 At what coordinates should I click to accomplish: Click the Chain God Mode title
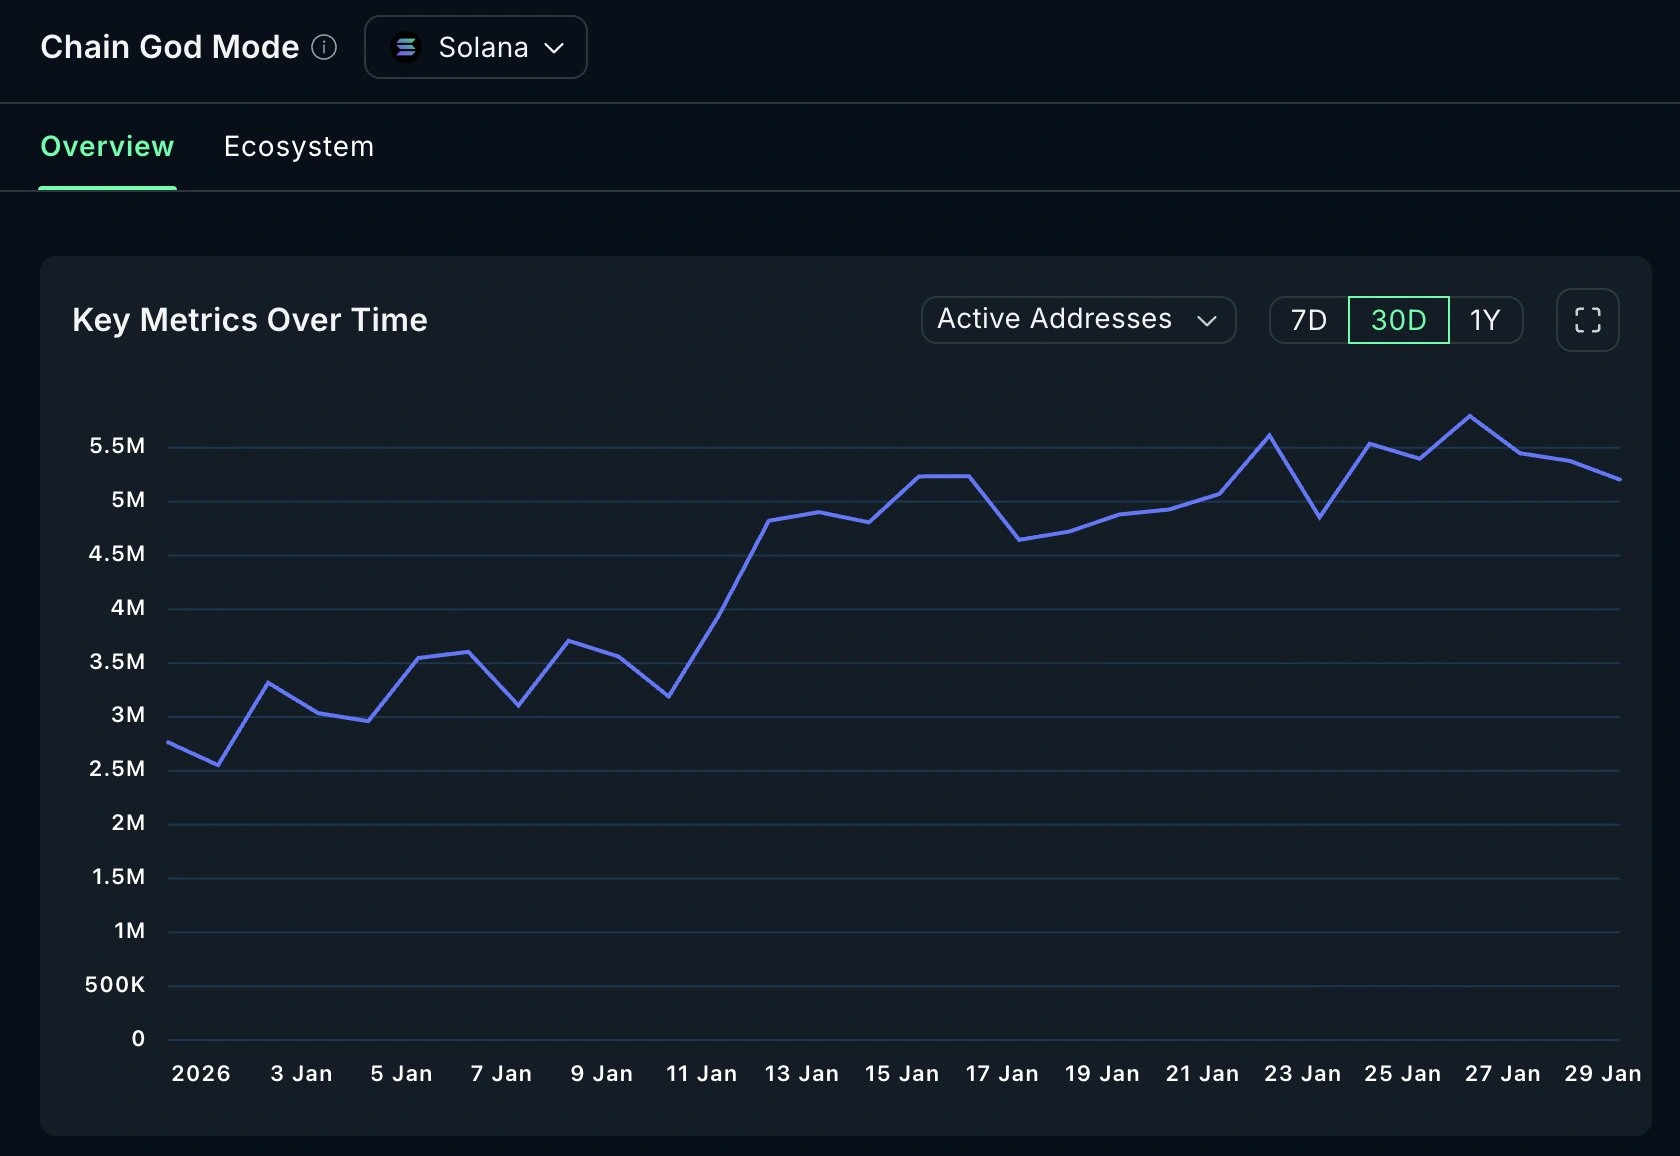click(169, 47)
